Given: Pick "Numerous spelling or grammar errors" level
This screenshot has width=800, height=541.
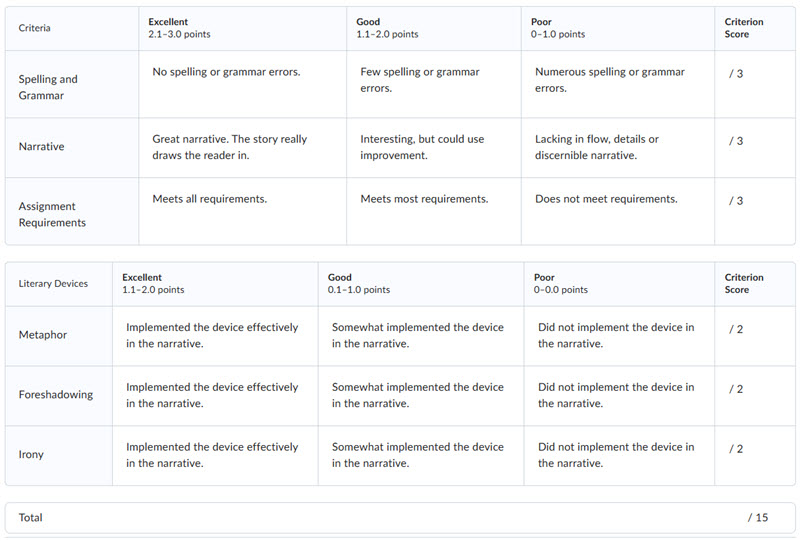Looking at the screenshot, I should (617, 84).
